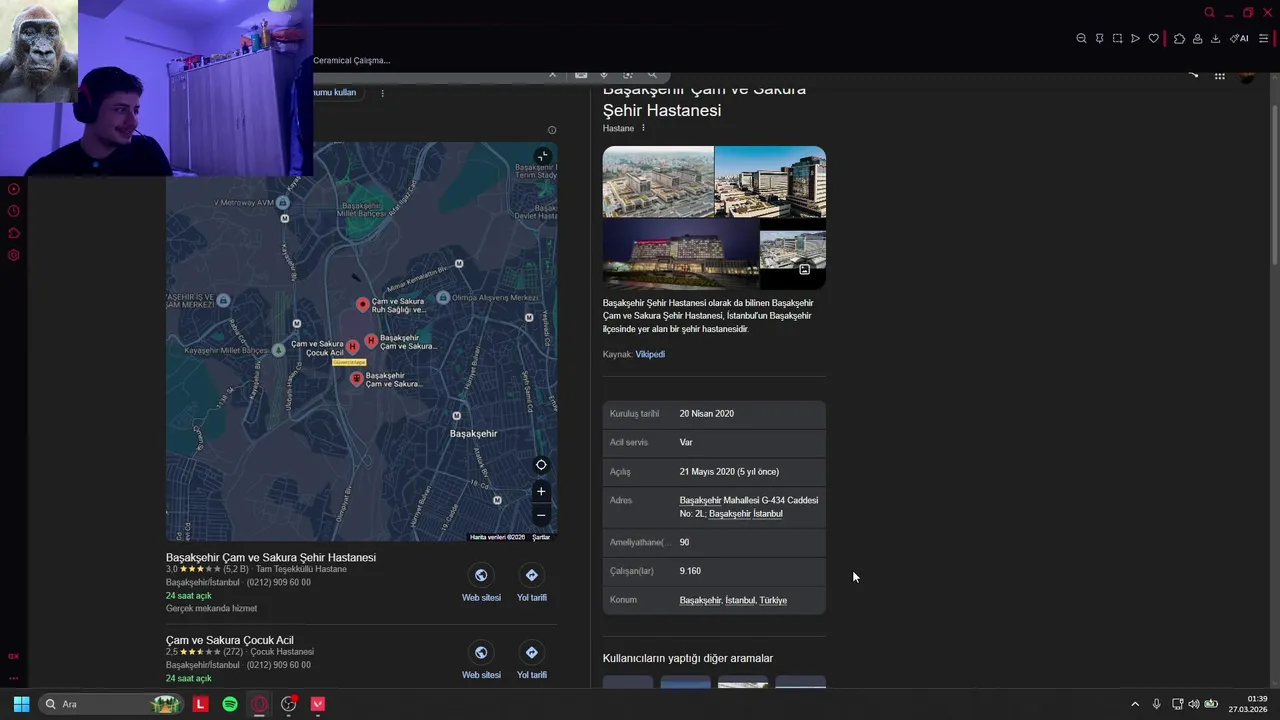The image size is (1280, 720).
Task: Click the sidebar settings gear icon
Action: (x=13, y=255)
